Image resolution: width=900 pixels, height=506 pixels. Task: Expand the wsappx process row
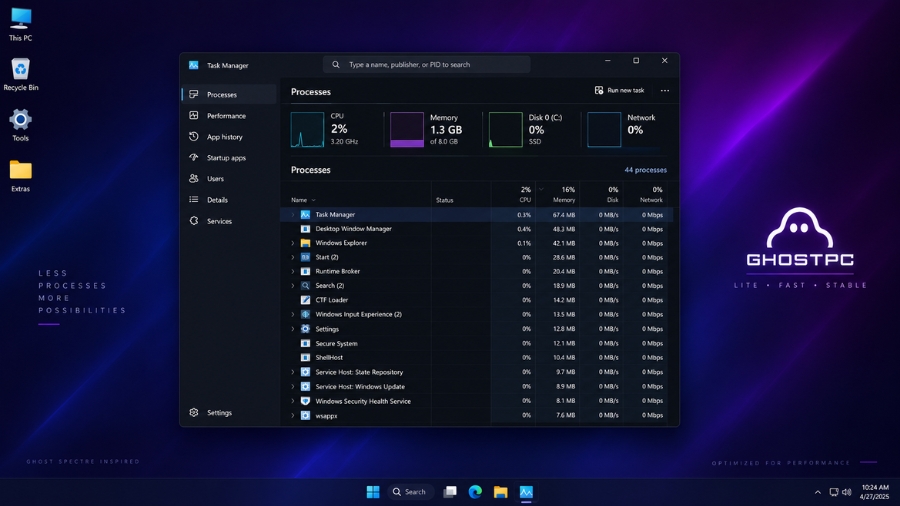293,416
